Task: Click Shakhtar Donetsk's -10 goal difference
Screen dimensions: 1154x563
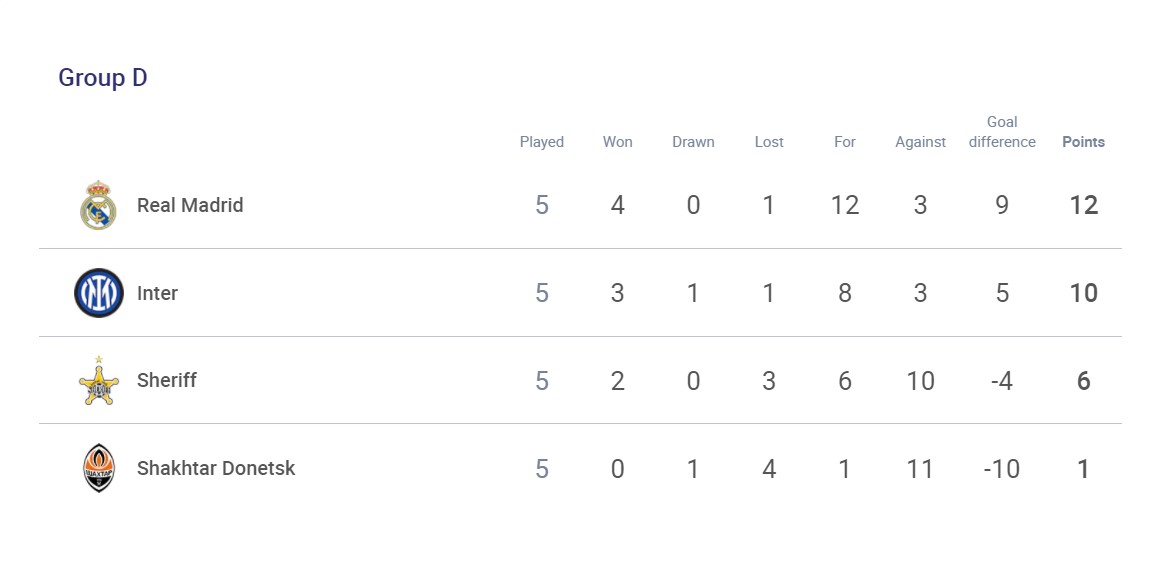Action: point(1002,468)
